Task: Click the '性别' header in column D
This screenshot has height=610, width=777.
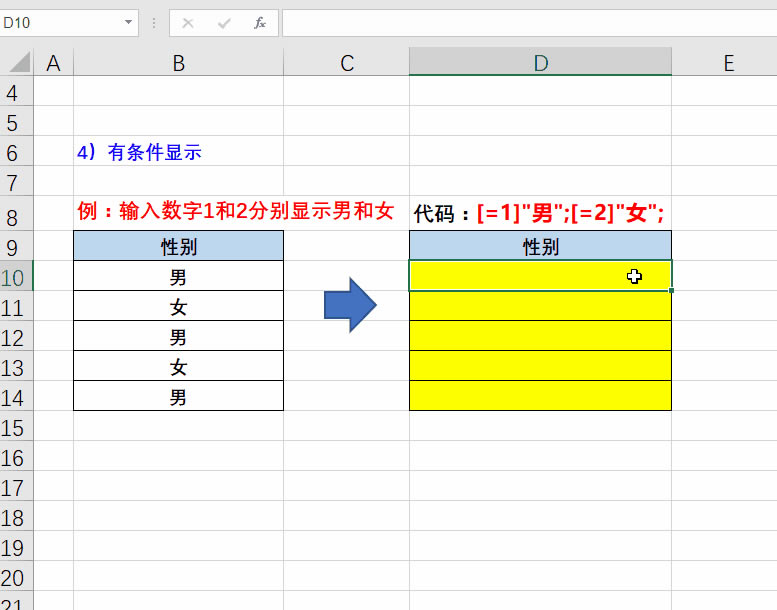Action: coord(540,246)
